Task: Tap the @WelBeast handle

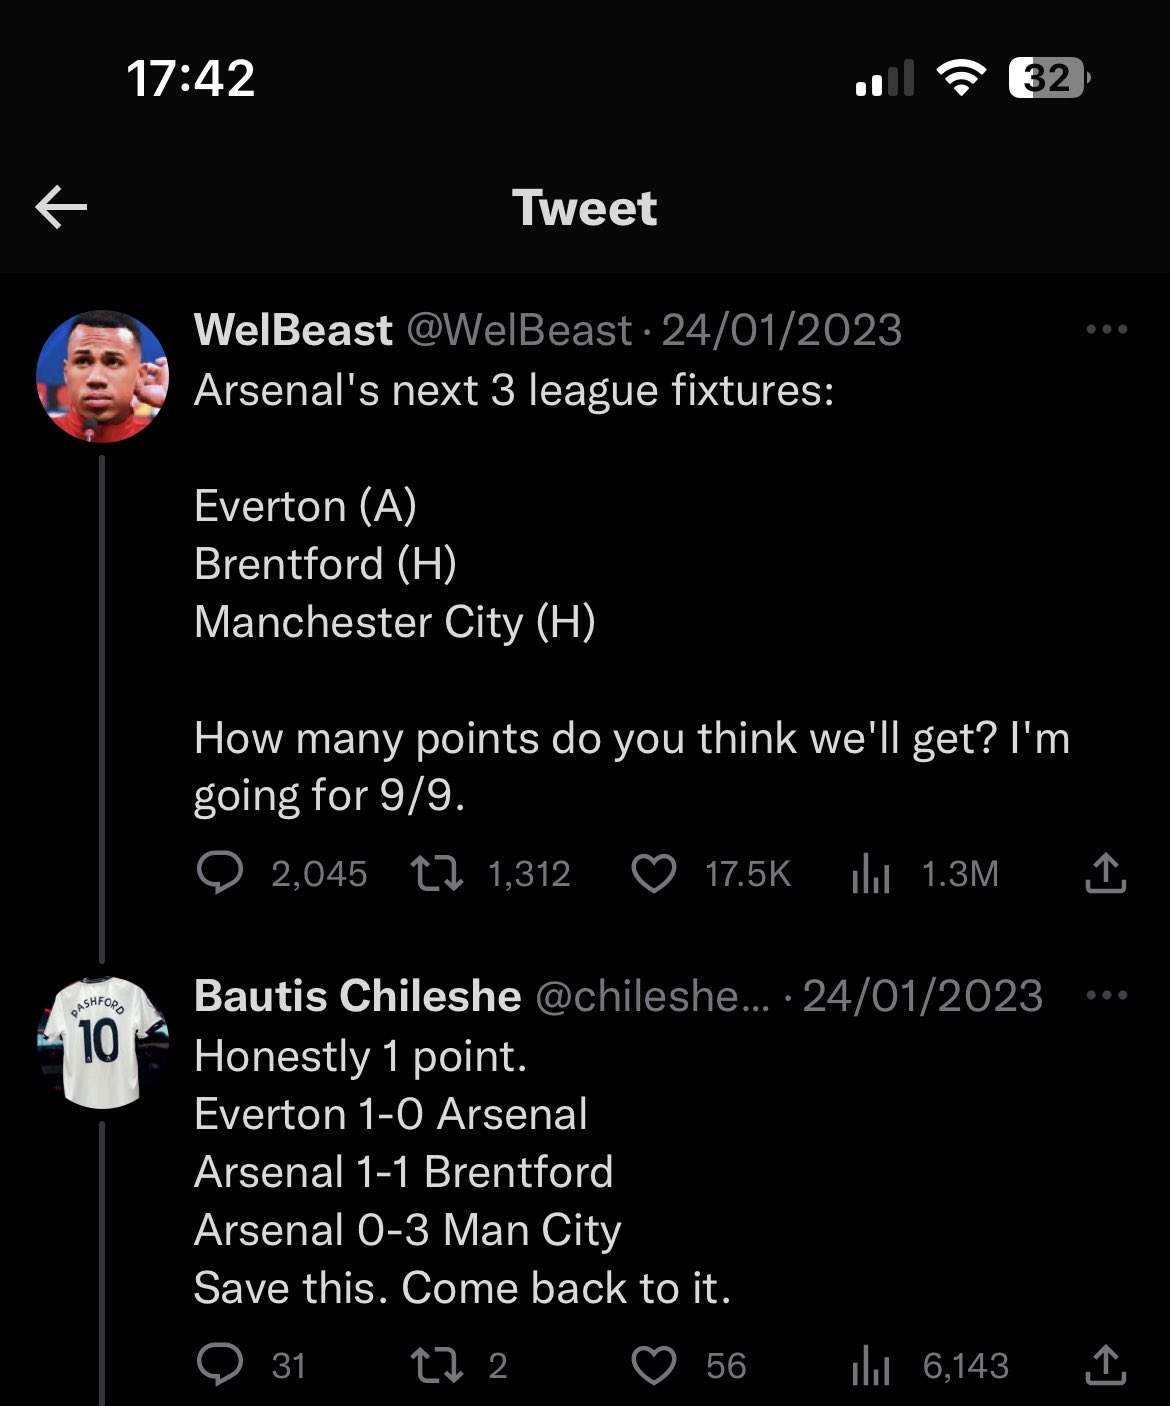Action: tap(519, 330)
